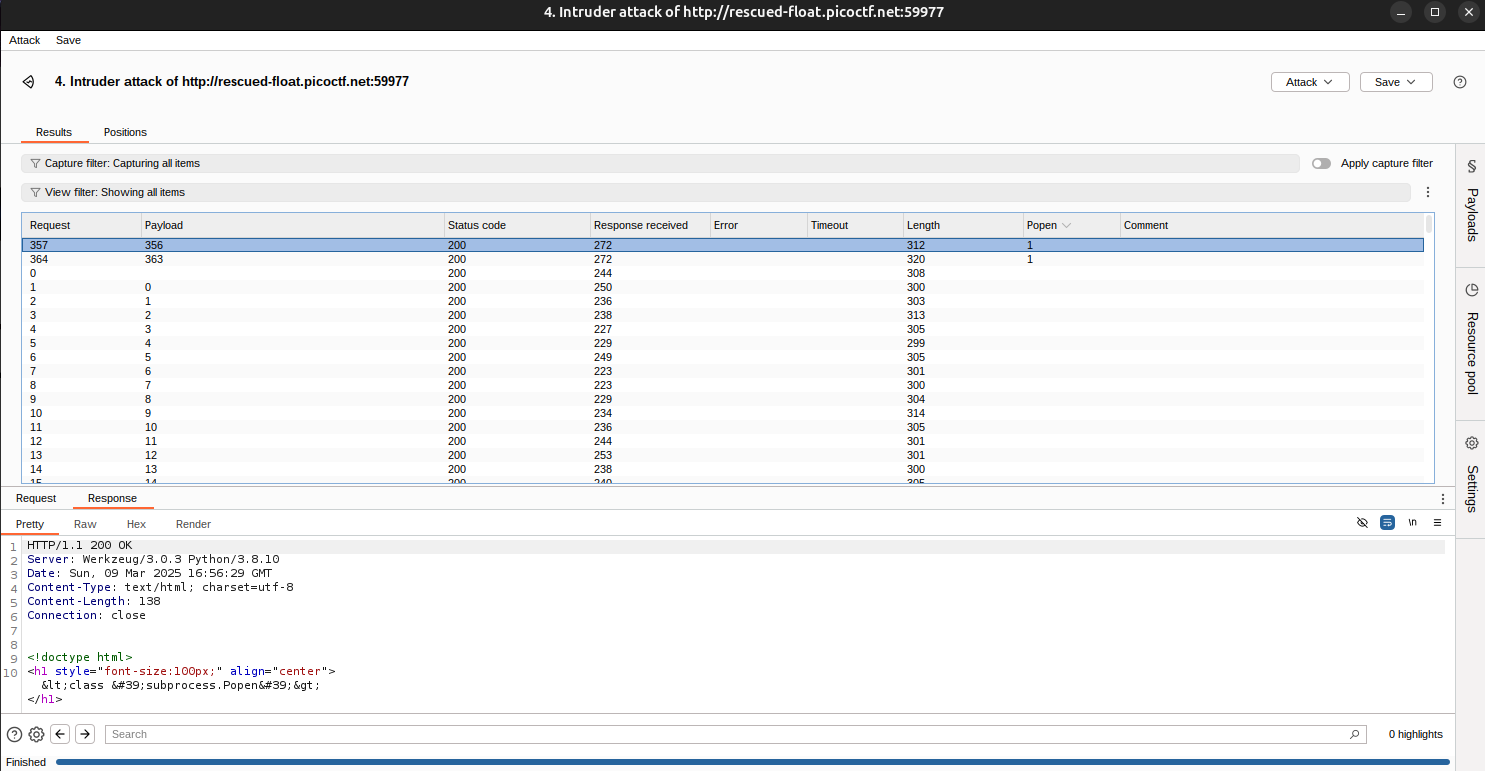
Task: Go to previous search match arrow
Action: tap(61, 734)
